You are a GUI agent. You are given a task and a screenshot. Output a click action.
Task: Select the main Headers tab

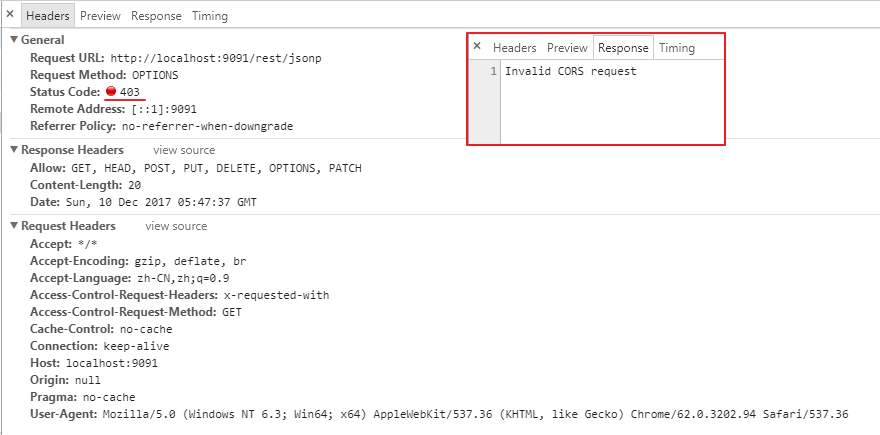[x=48, y=16]
